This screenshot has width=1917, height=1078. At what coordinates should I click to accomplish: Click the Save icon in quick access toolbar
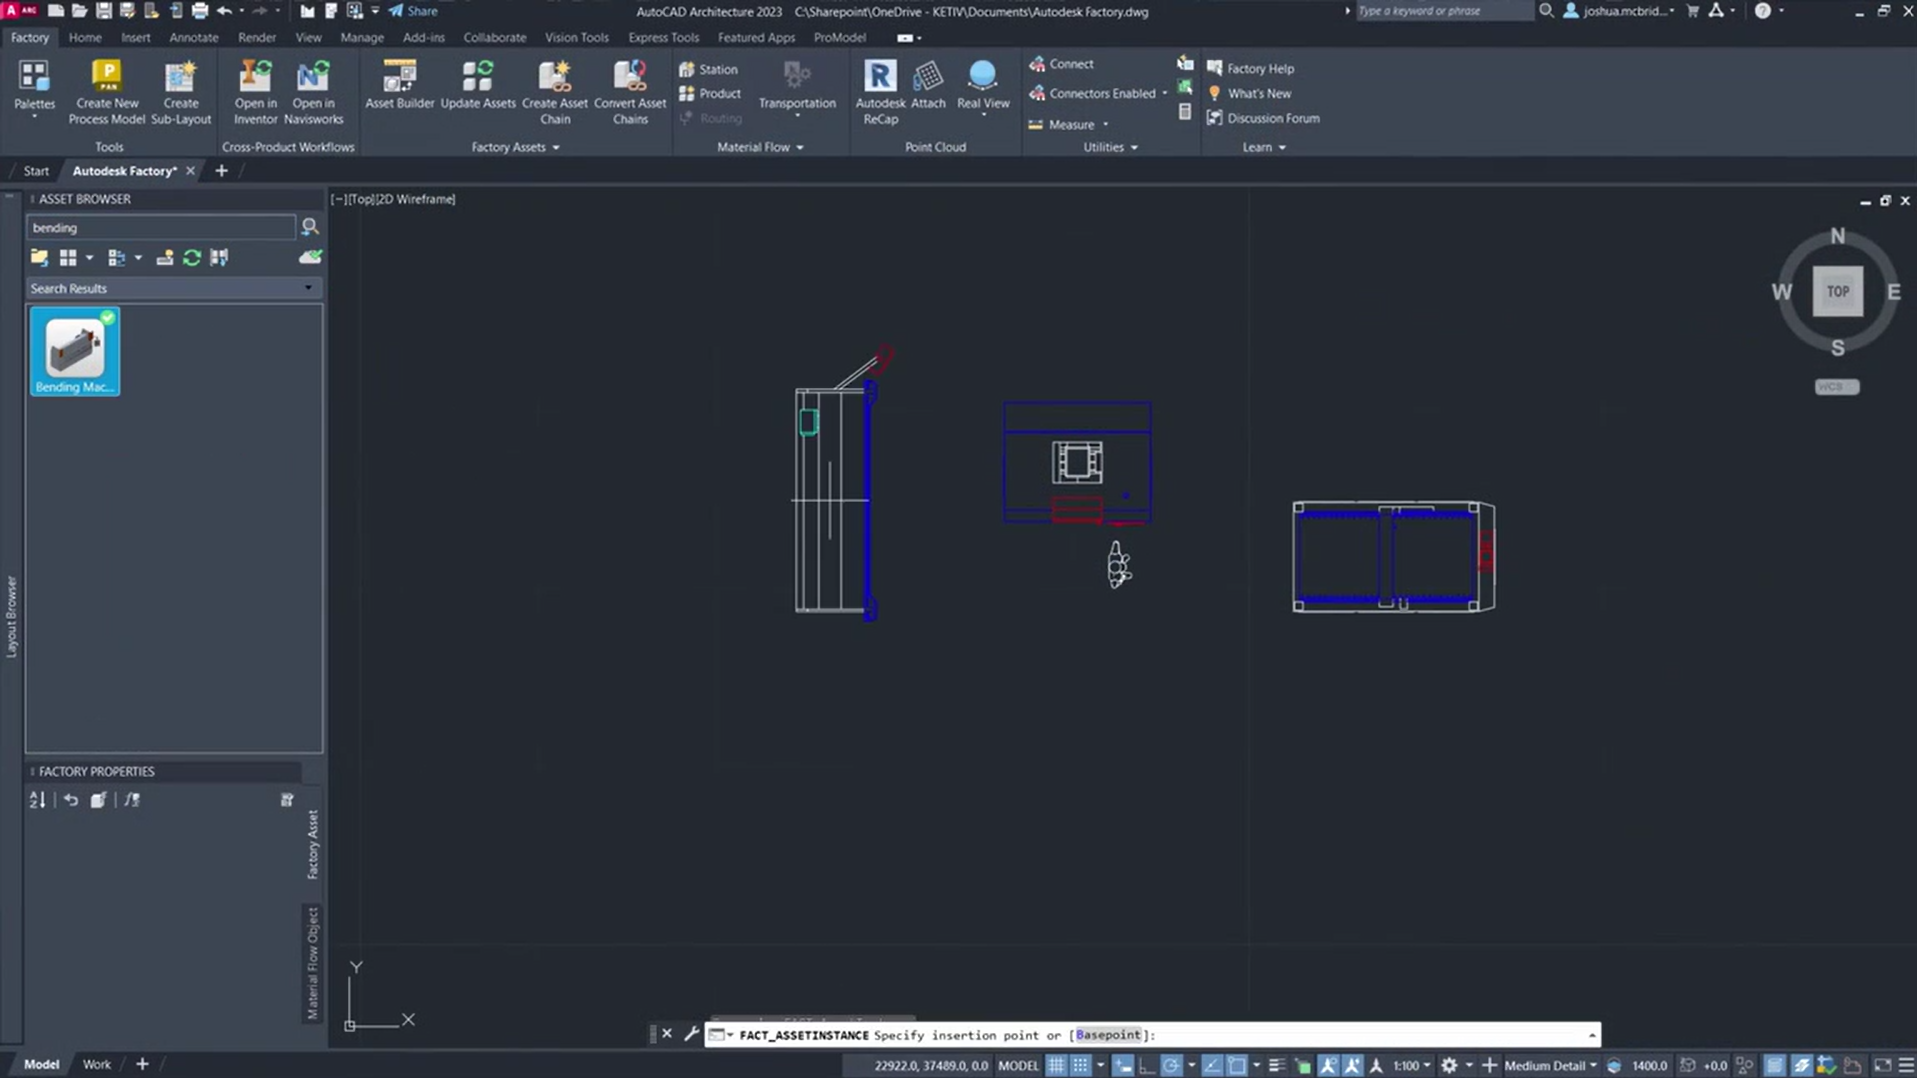[103, 11]
